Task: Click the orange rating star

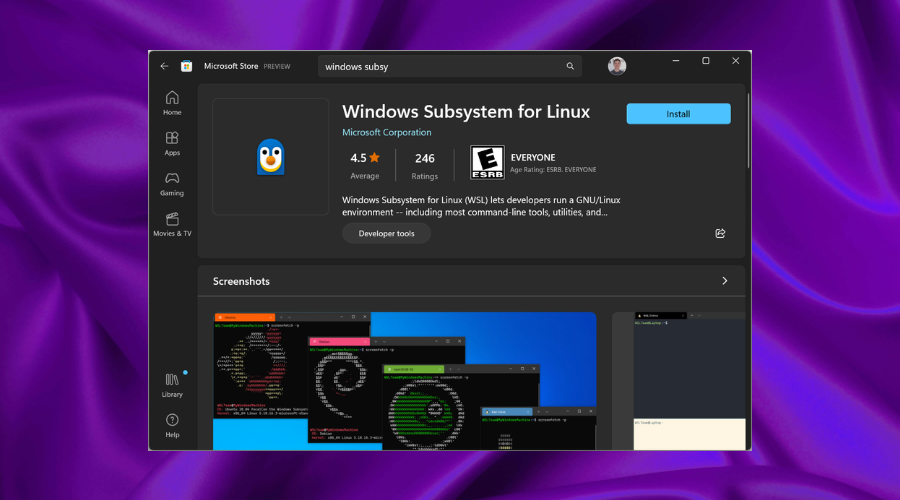Action: pos(374,157)
